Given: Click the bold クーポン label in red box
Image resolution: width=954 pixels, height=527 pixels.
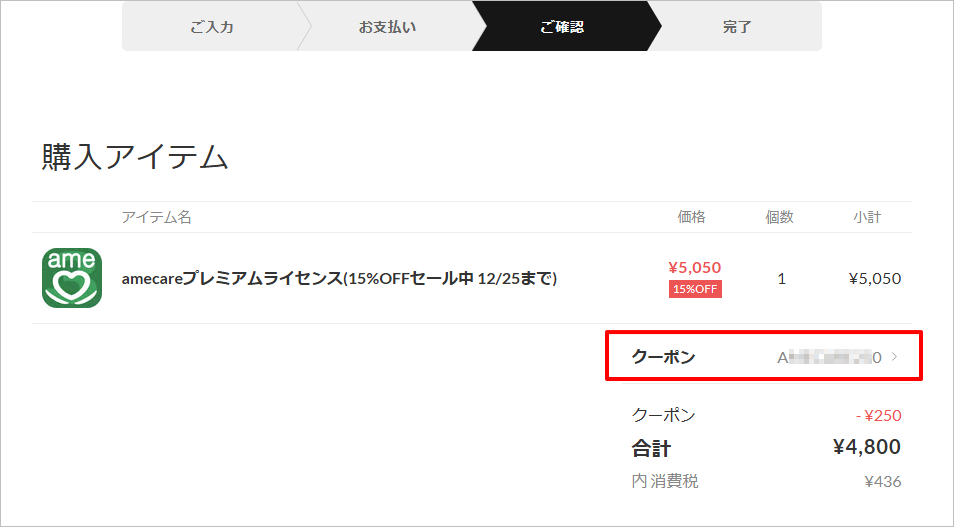Looking at the screenshot, I should click(663, 357).
